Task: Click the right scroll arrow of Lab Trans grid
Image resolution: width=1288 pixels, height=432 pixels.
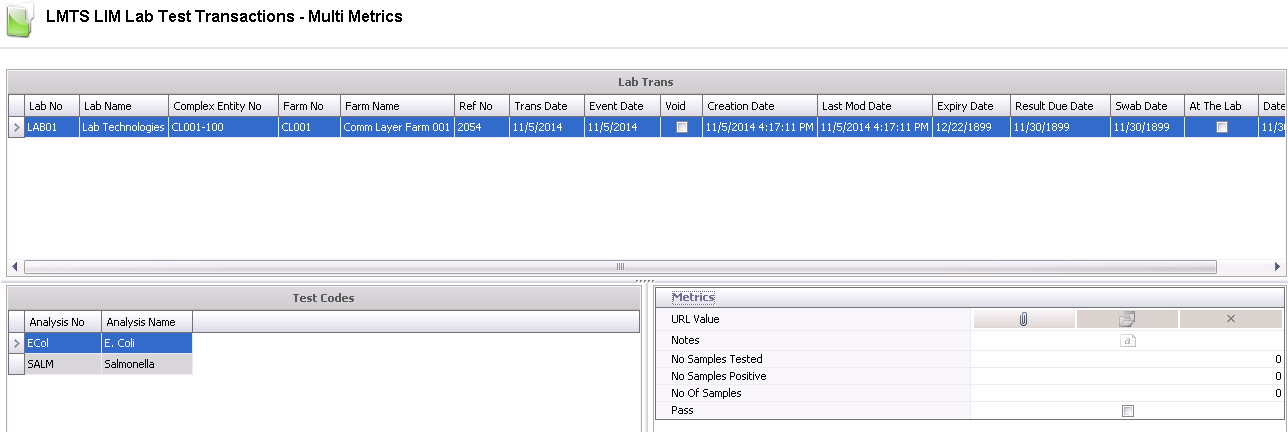Action: click(x=1277, y=267)
